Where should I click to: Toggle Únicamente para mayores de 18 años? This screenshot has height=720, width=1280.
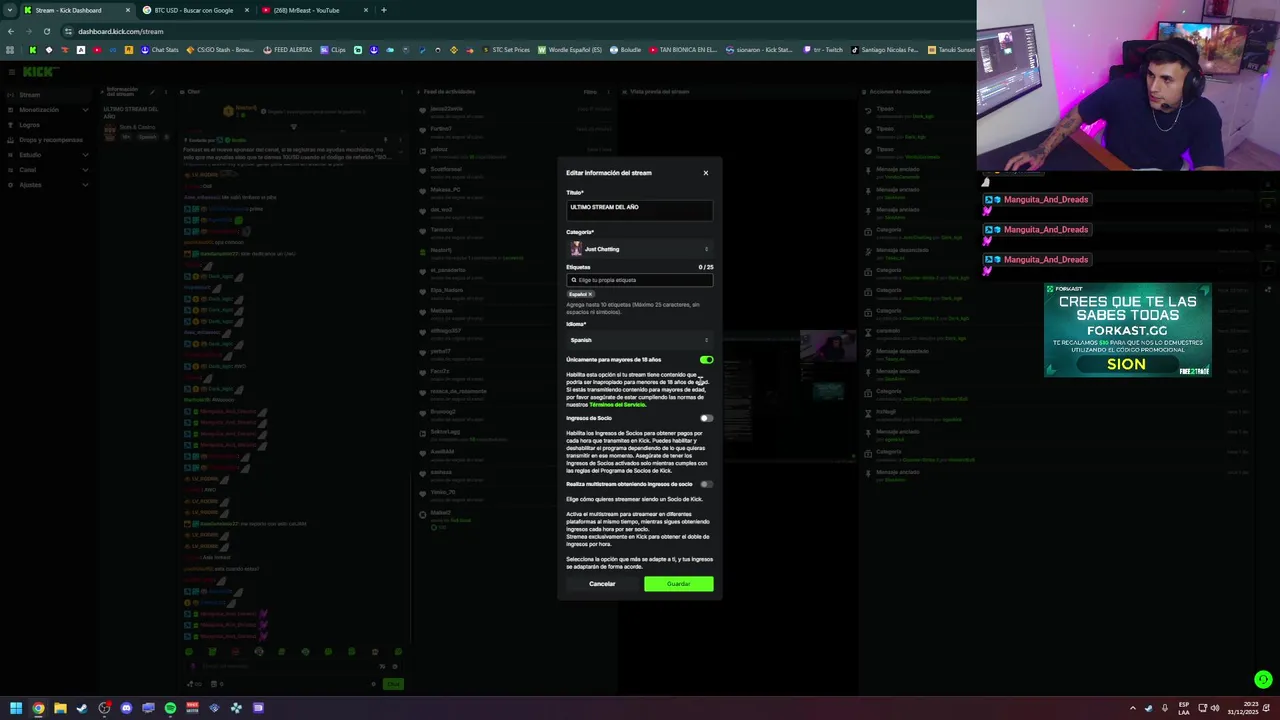[x=707, y=359]
